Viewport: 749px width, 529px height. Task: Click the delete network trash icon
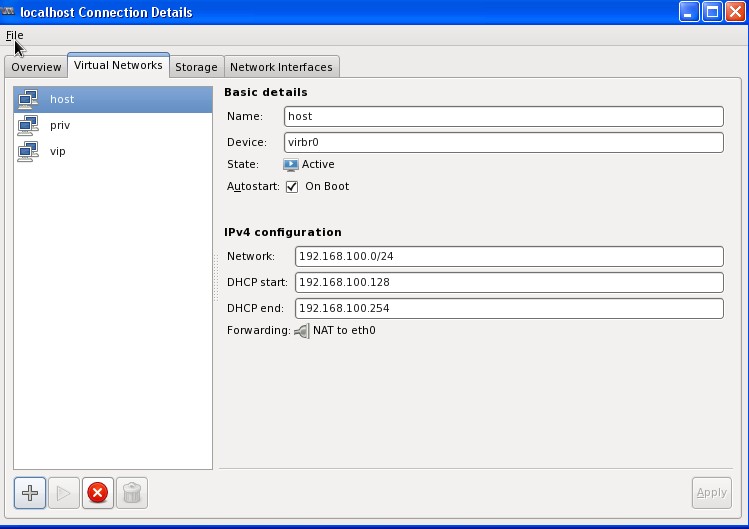tap(131, 492)
